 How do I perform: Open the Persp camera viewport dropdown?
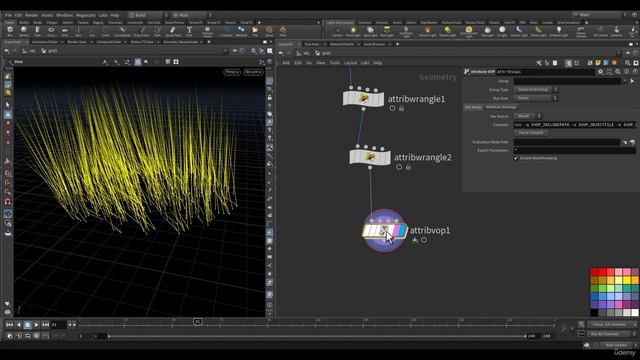(x=232, y=72)
